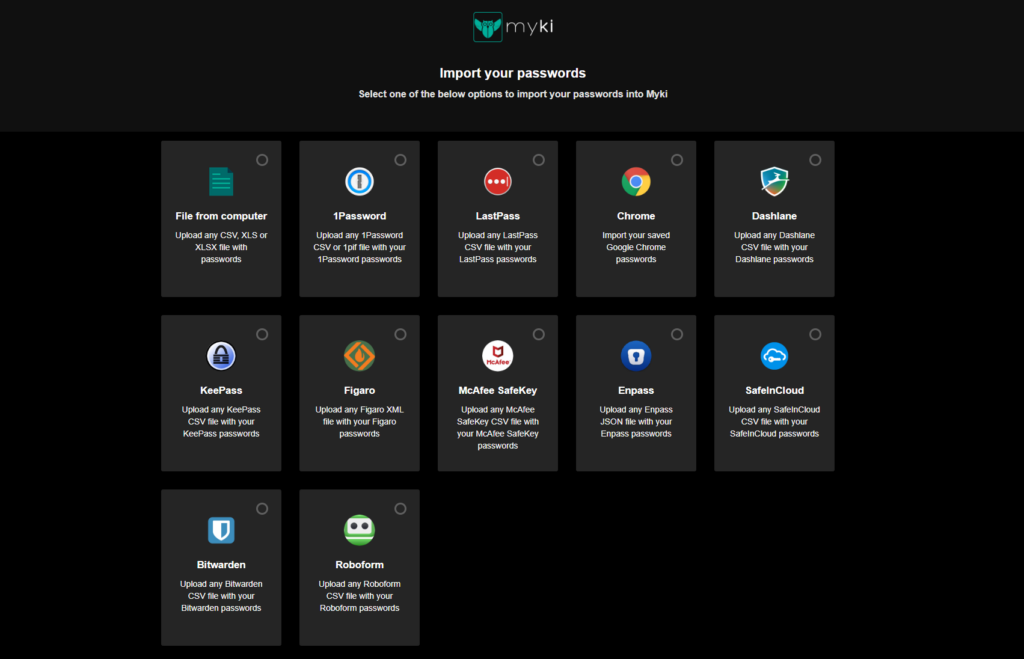Select the Roboform radio button

coord(400,509)
